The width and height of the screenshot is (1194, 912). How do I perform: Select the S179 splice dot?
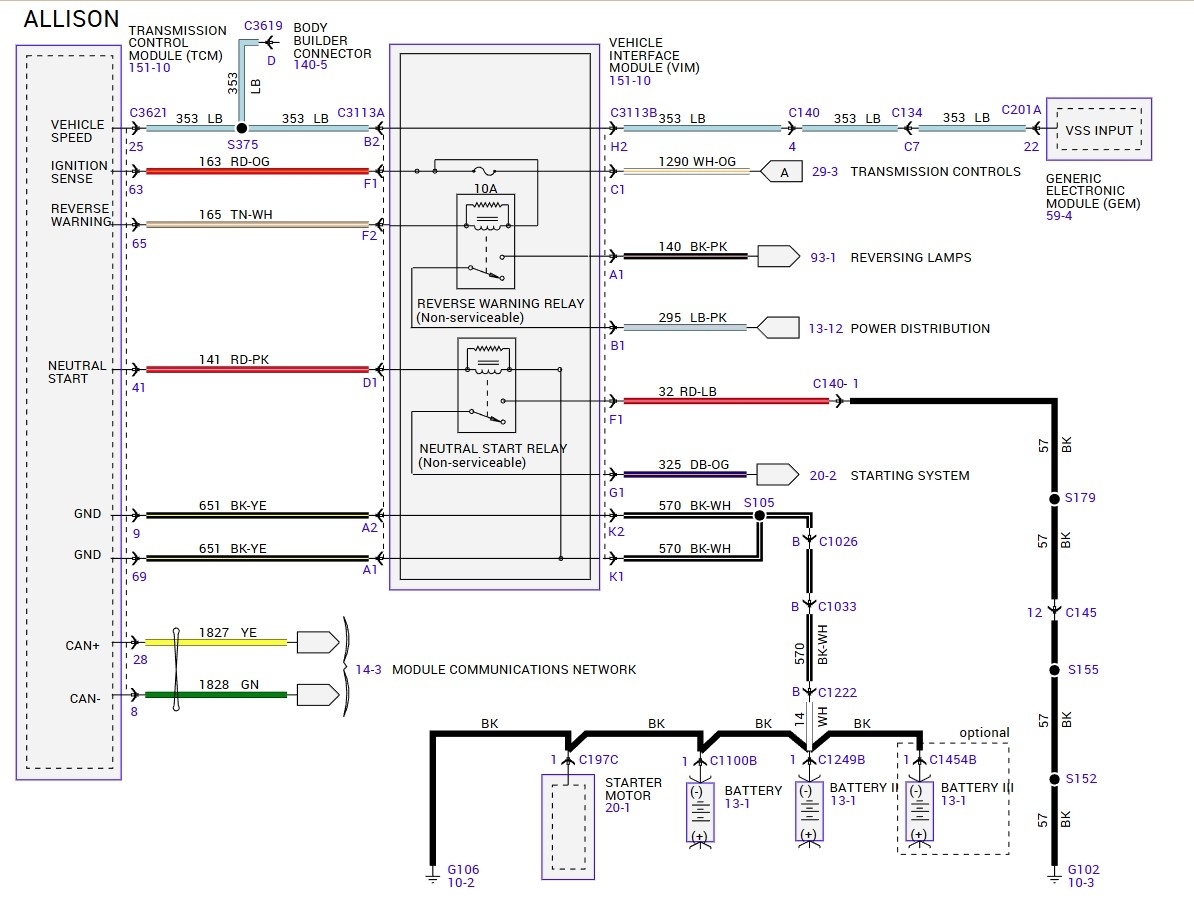coord(1055,499)
